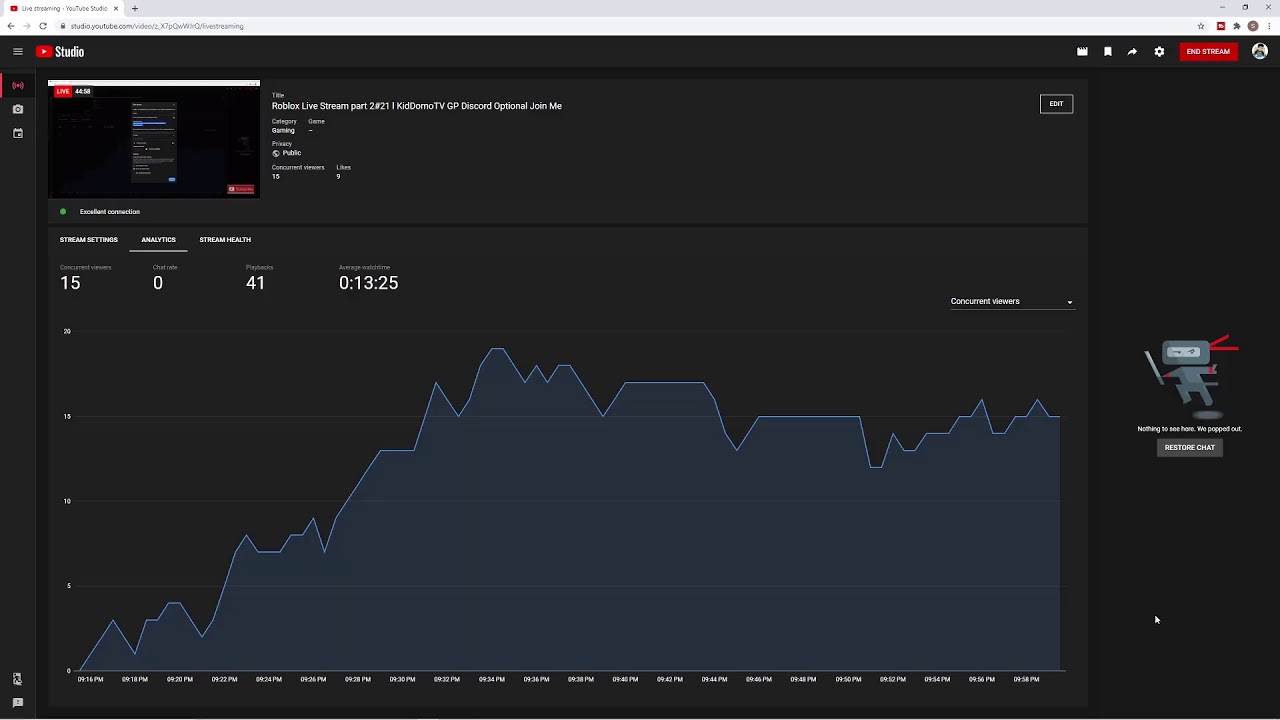The width and height of the screenshot is (1280, 720).
Task: Close the Live streaming browser tab
Action: click(117, 8)
